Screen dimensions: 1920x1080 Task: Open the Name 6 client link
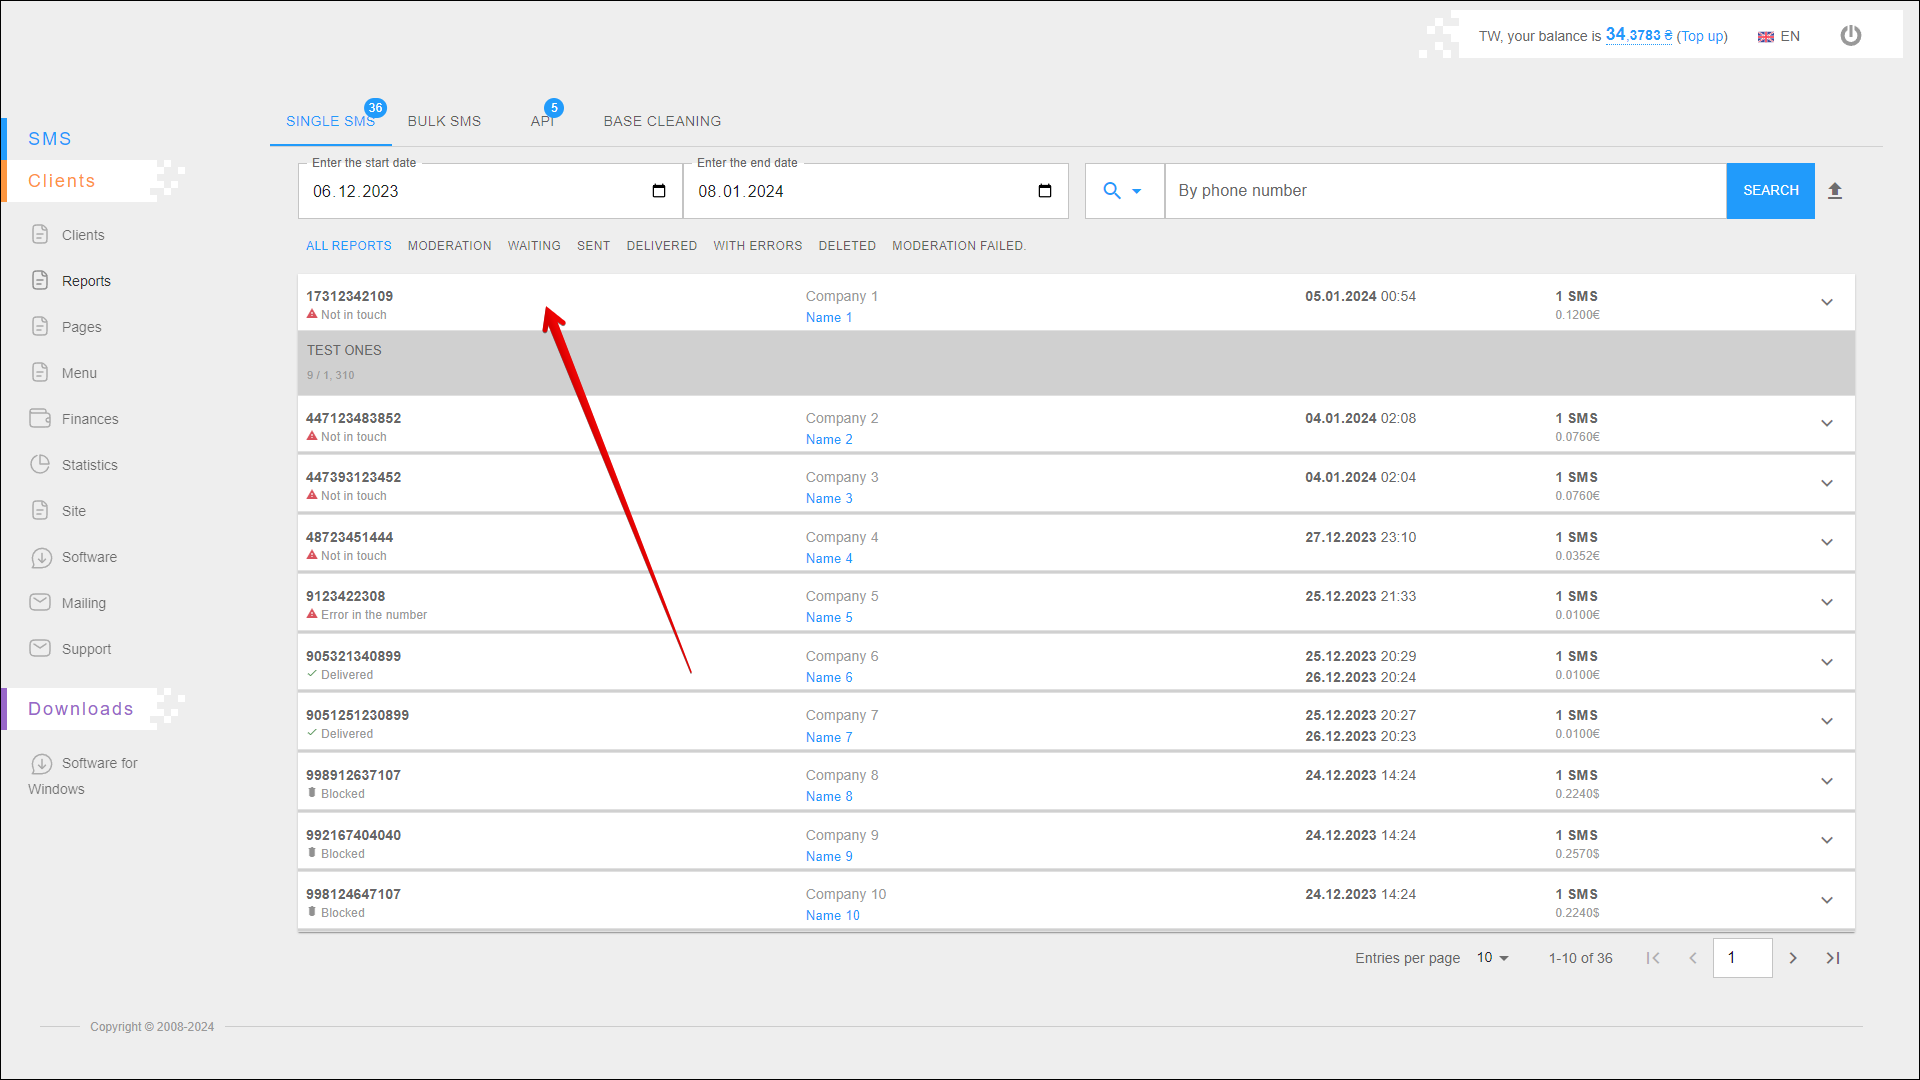click(x=829, y=678)
